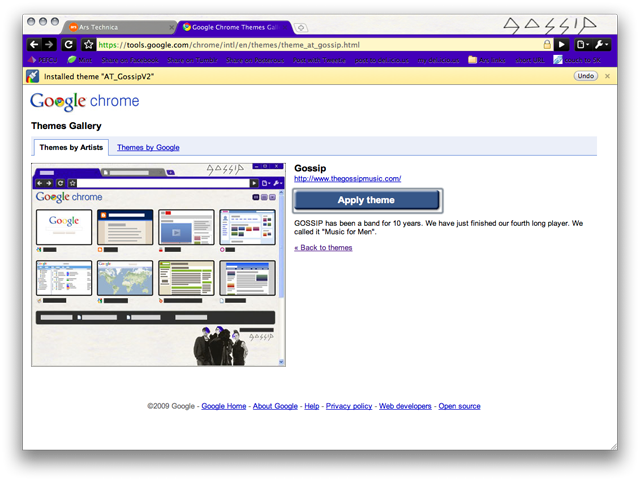Image resolution: width=640 pixels, height=481 pixels.
Task: Click the Share on Facebook bookmarklet
Action: click(130, 60)
